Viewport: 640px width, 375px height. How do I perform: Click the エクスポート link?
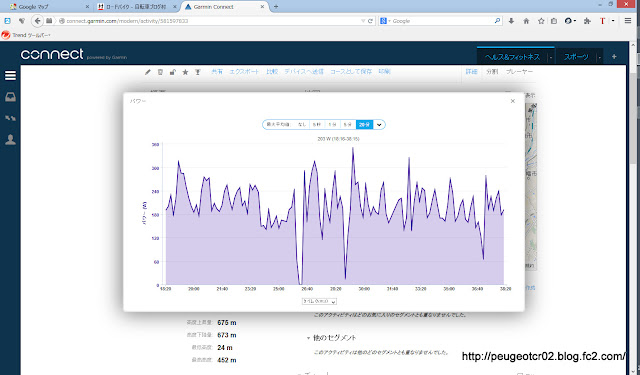(244, 71)
